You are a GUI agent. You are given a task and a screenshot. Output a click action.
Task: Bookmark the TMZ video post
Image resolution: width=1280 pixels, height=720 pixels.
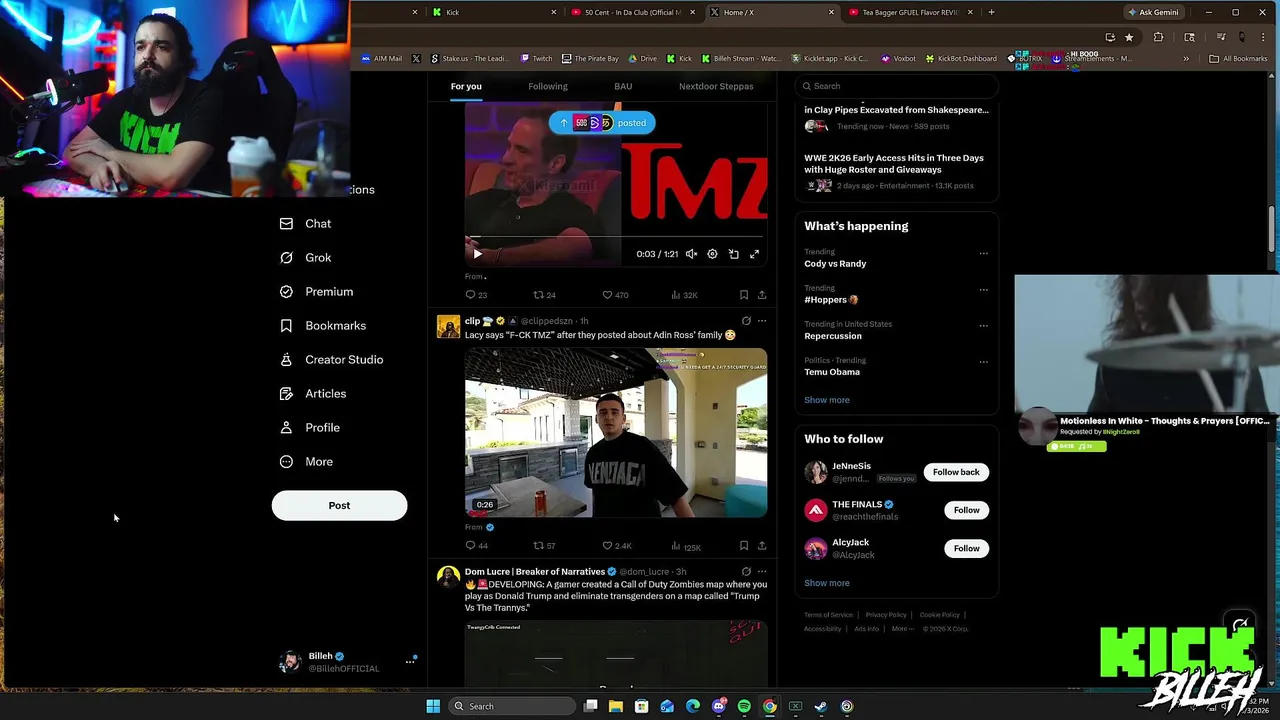[x=743, y=295]
